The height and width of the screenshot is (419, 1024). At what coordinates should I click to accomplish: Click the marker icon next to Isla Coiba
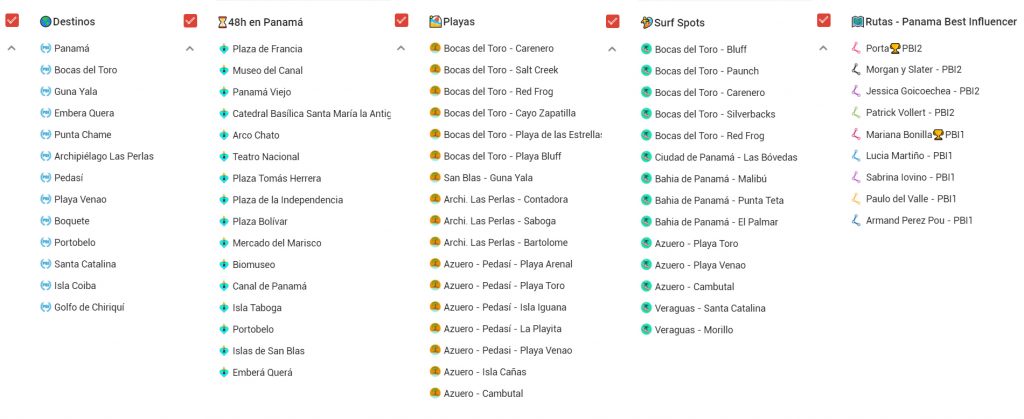45,286
